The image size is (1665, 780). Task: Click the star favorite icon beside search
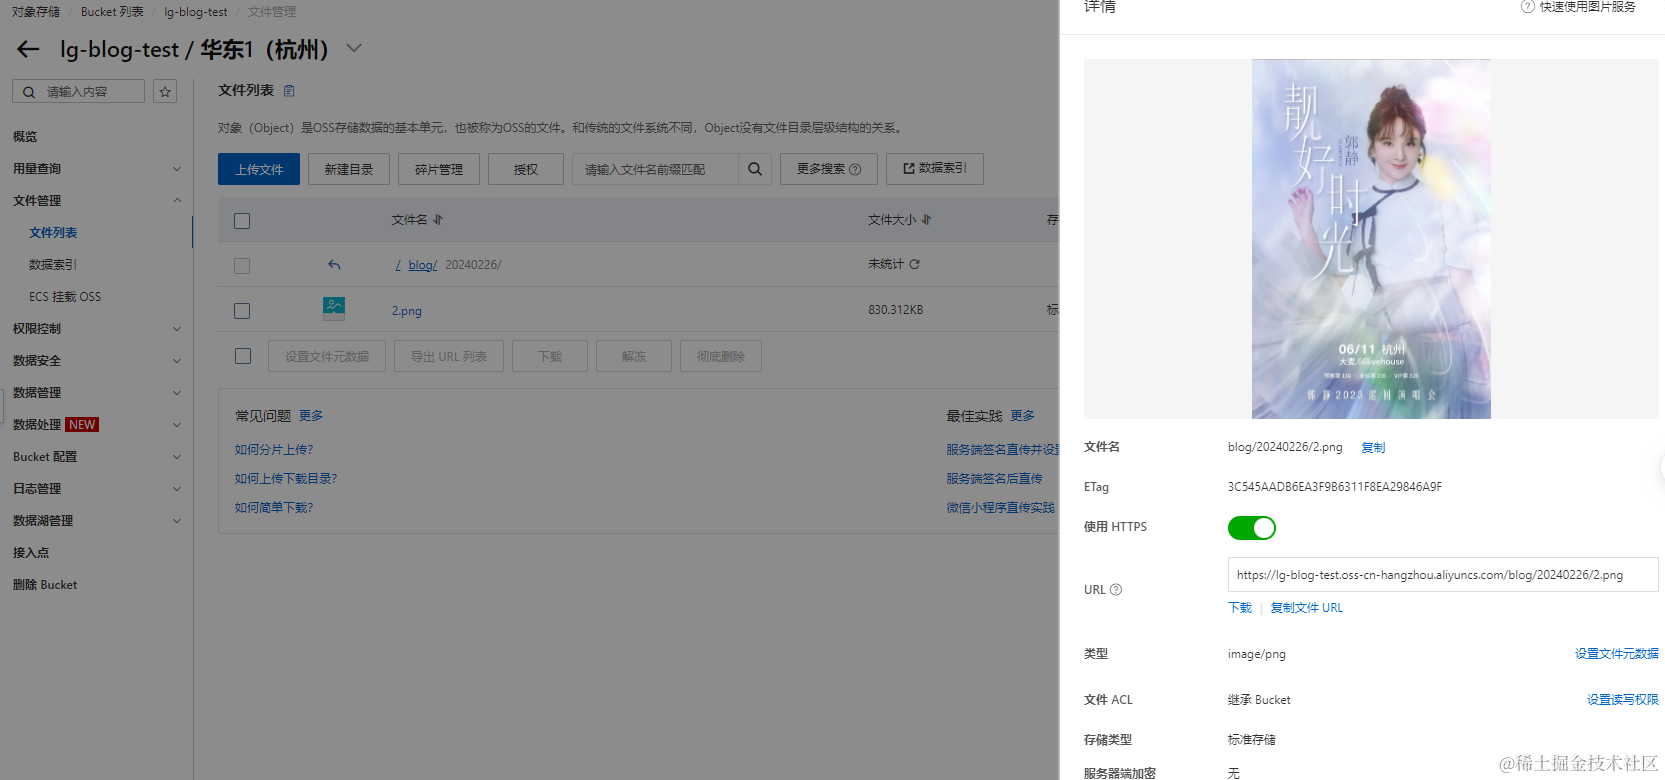[x=165, y=91]
